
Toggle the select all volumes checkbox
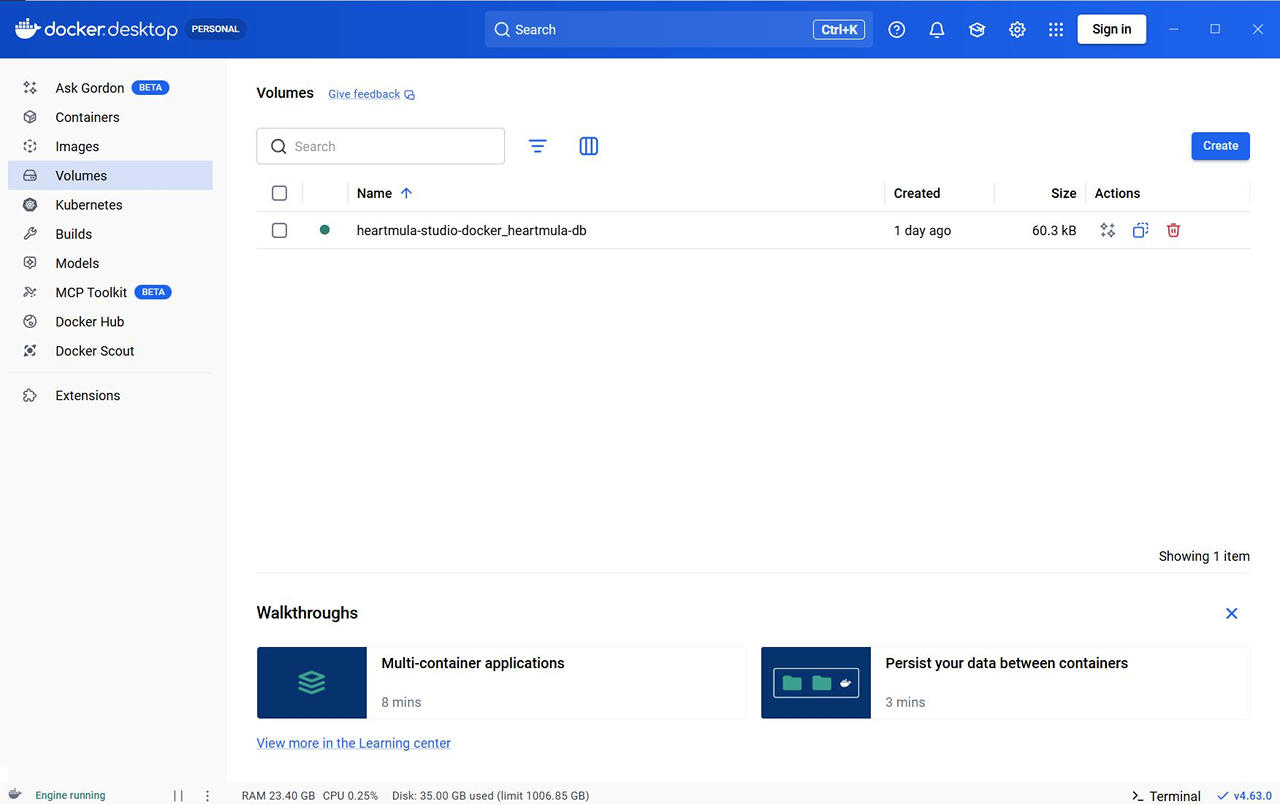(x=279, y=193)
